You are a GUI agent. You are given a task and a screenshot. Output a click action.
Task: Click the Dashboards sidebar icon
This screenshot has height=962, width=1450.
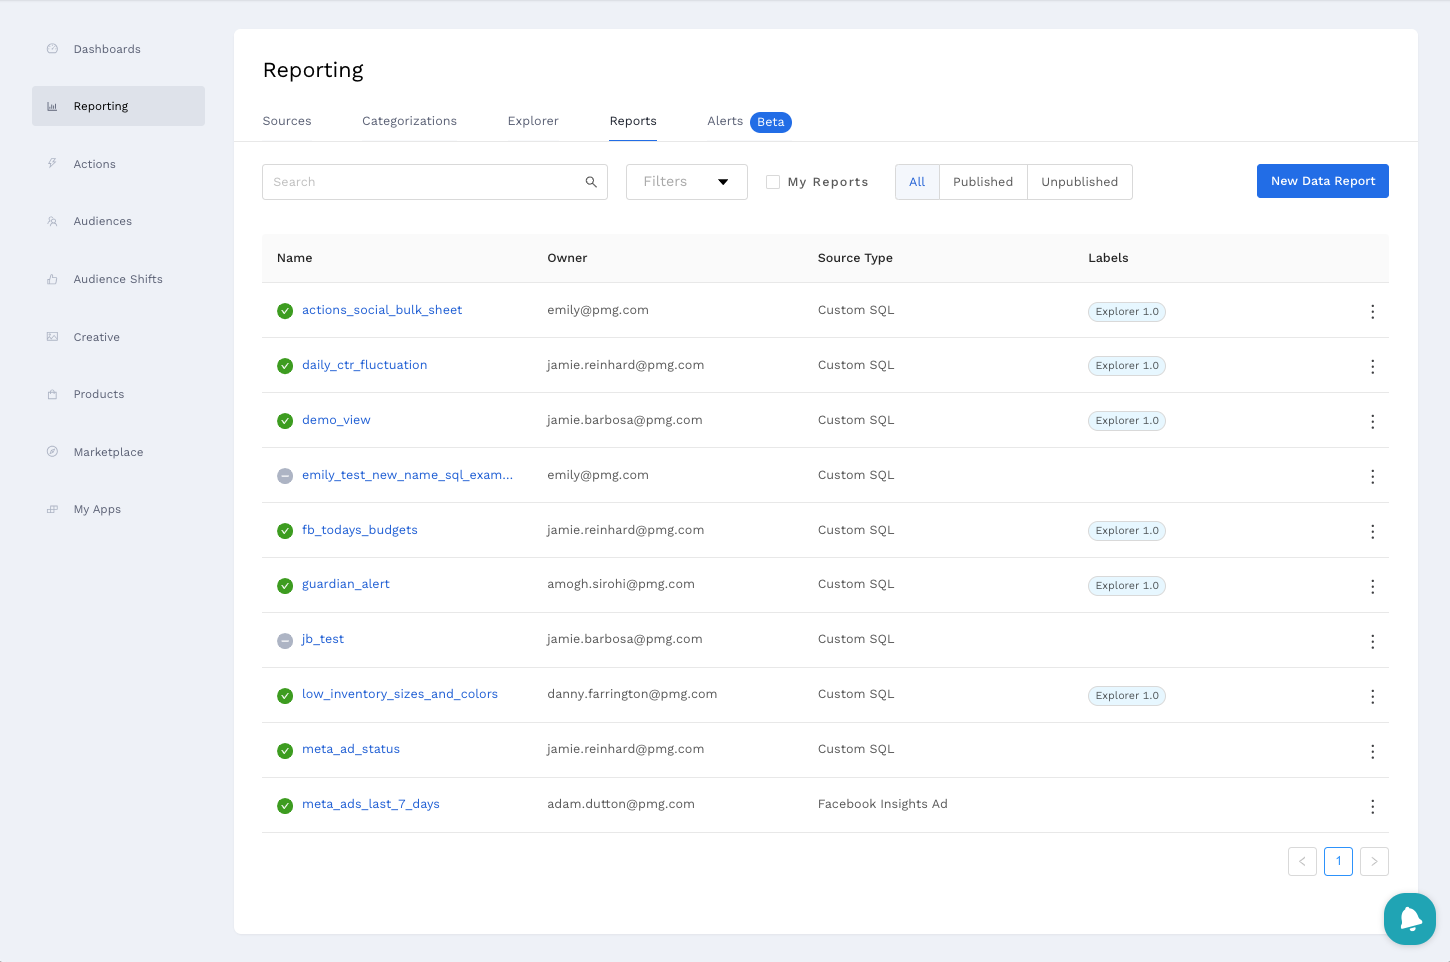coord(52,49)
